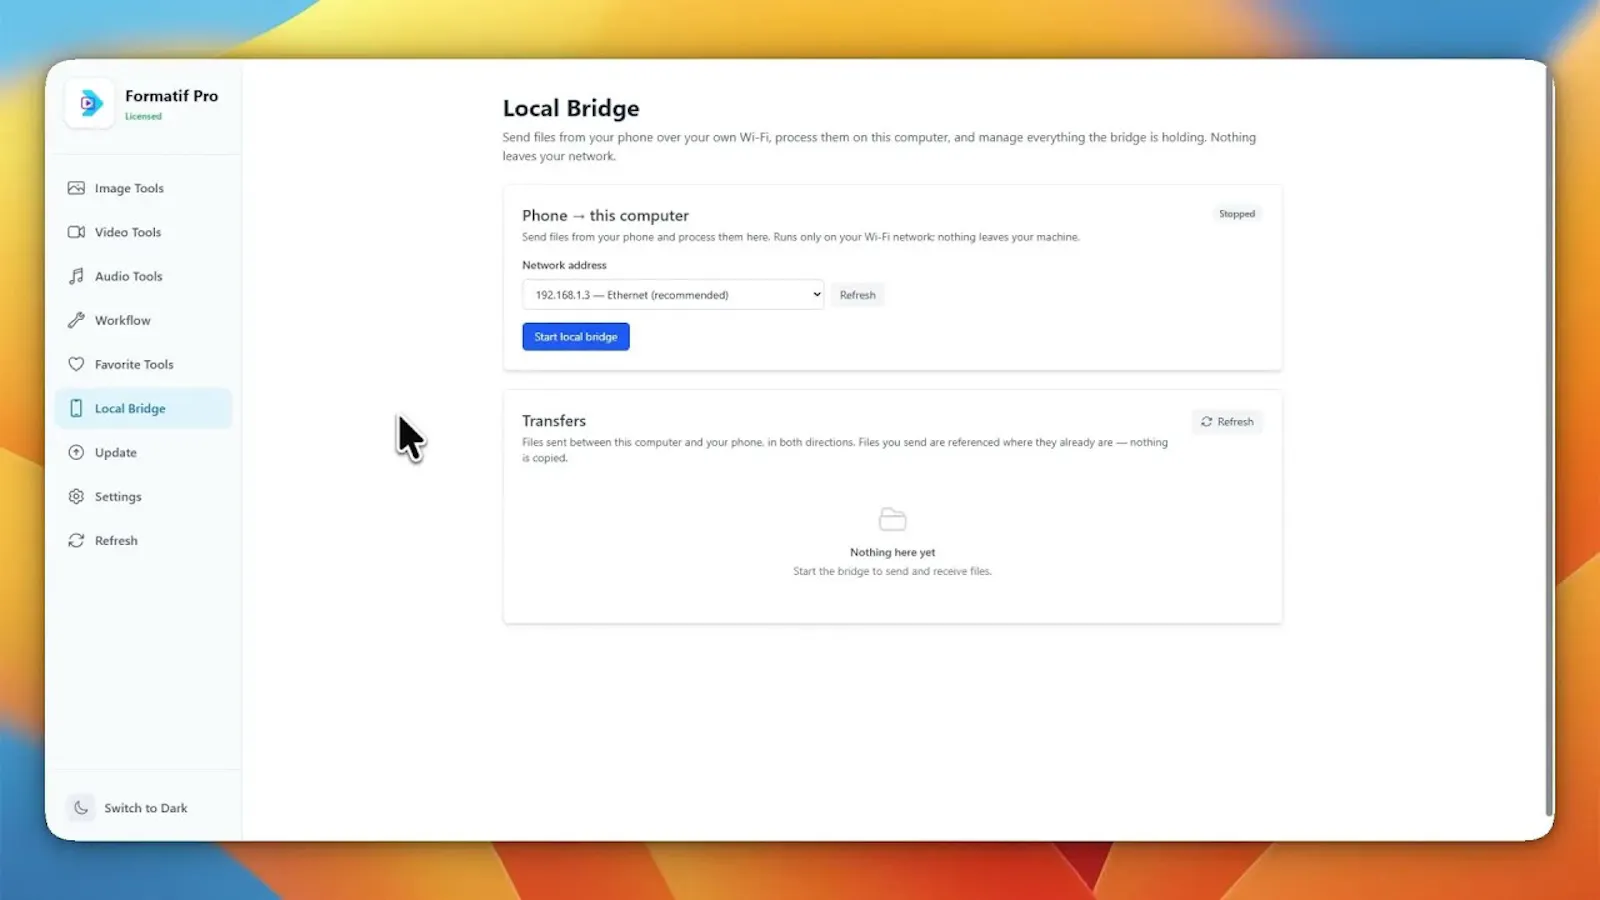The image size is (1600, 900).
Task: Click the "Phone → this computer" heading
Action: pyautogui.click(x=605, y=215)
